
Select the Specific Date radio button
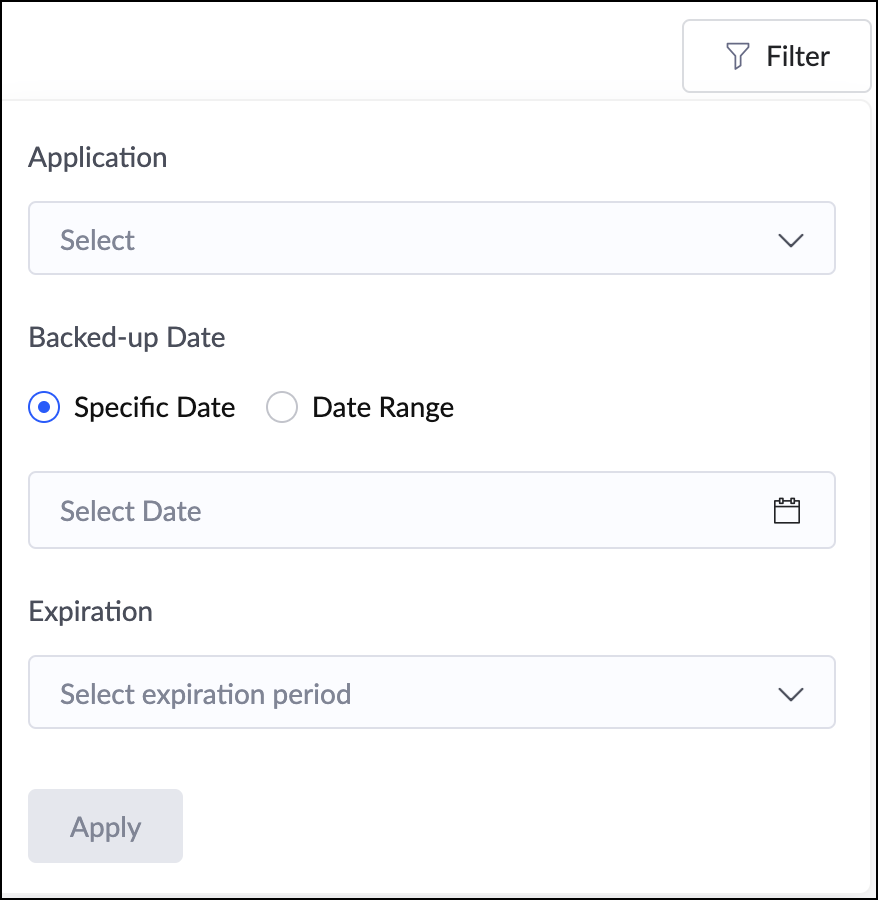44,408
